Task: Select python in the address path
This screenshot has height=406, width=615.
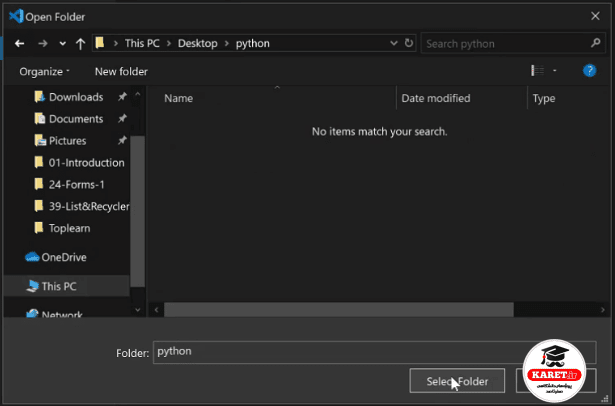Action: coord(253,43)
